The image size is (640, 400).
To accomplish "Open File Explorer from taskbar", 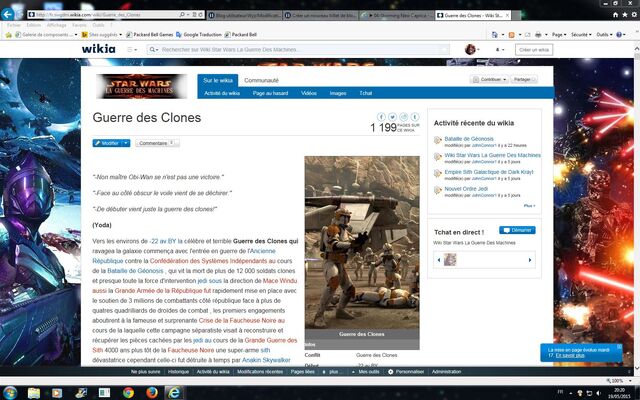I will click(34, 393).
